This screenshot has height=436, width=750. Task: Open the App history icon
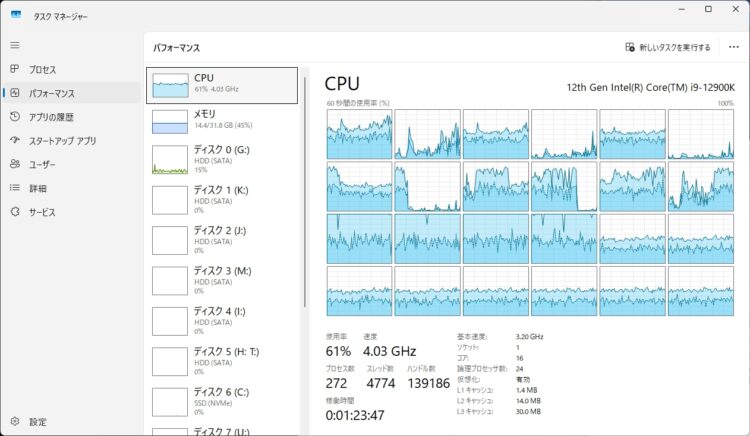click(x=15, y=117)
